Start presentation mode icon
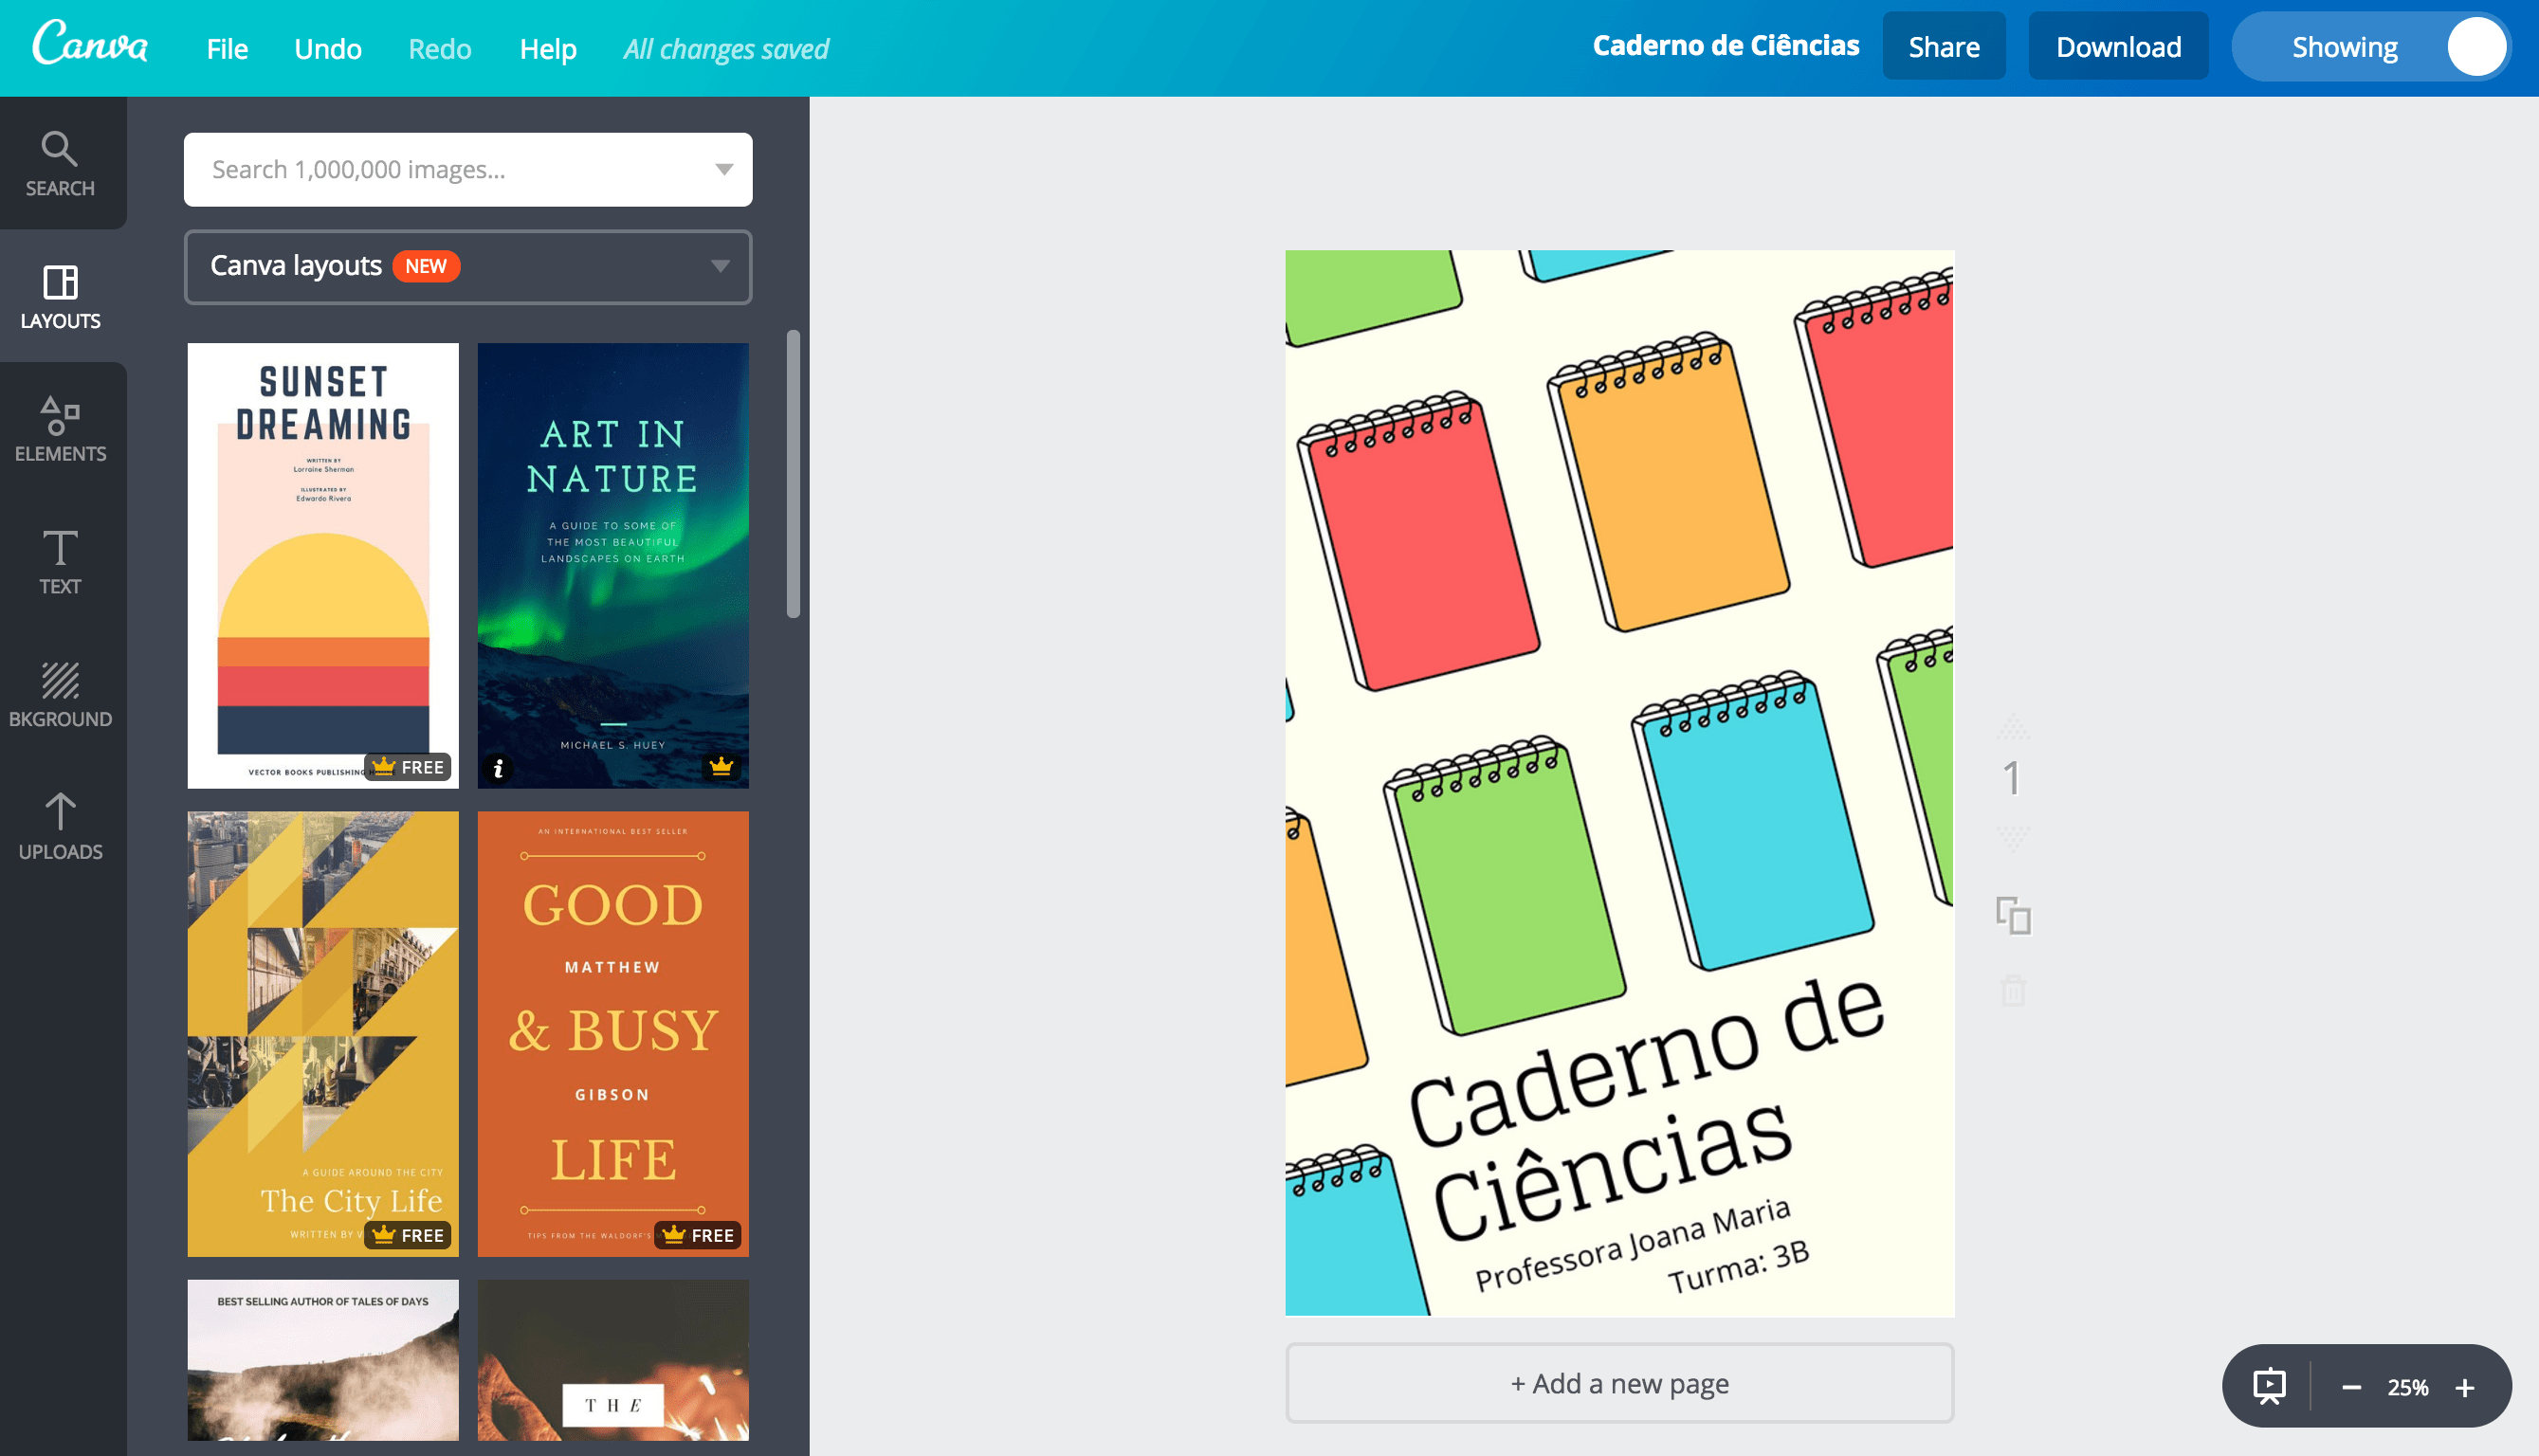2539x1456 pixels. [x=2269, y=1386]
